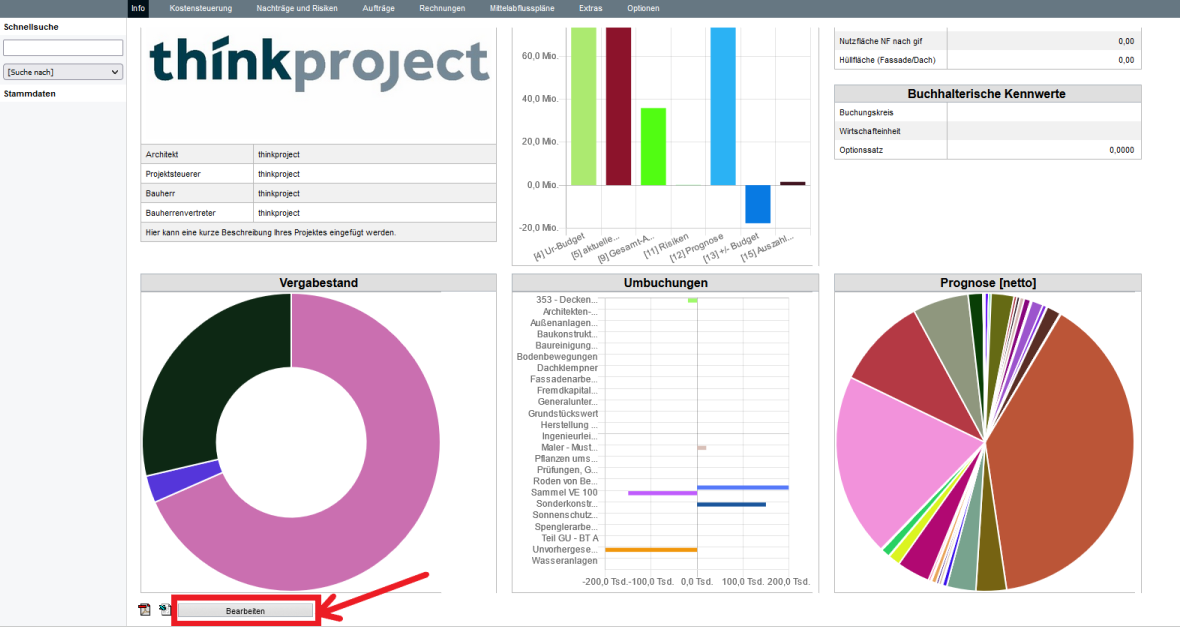The width and height of the screenshot is (1180, 627).
Task: Click the Prognose [netto] chart title
Action: click(988, 283)
